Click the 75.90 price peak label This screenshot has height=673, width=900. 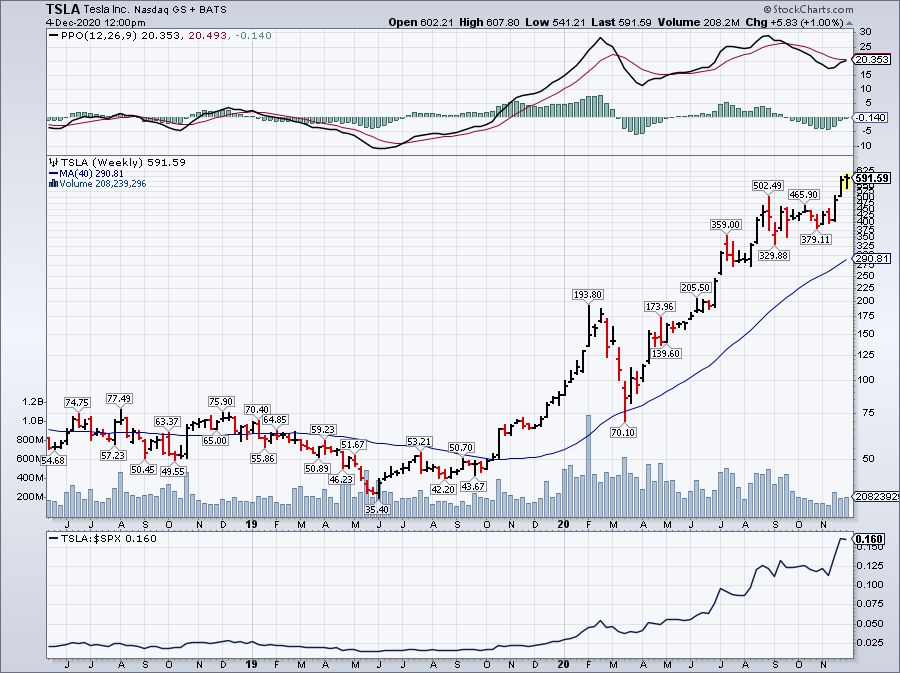221,402
